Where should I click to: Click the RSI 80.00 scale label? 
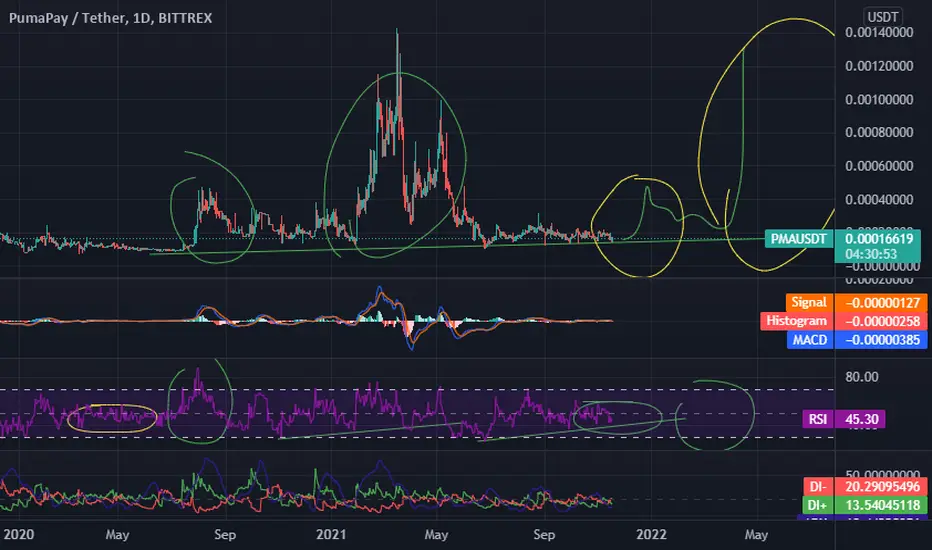(862, 377)
